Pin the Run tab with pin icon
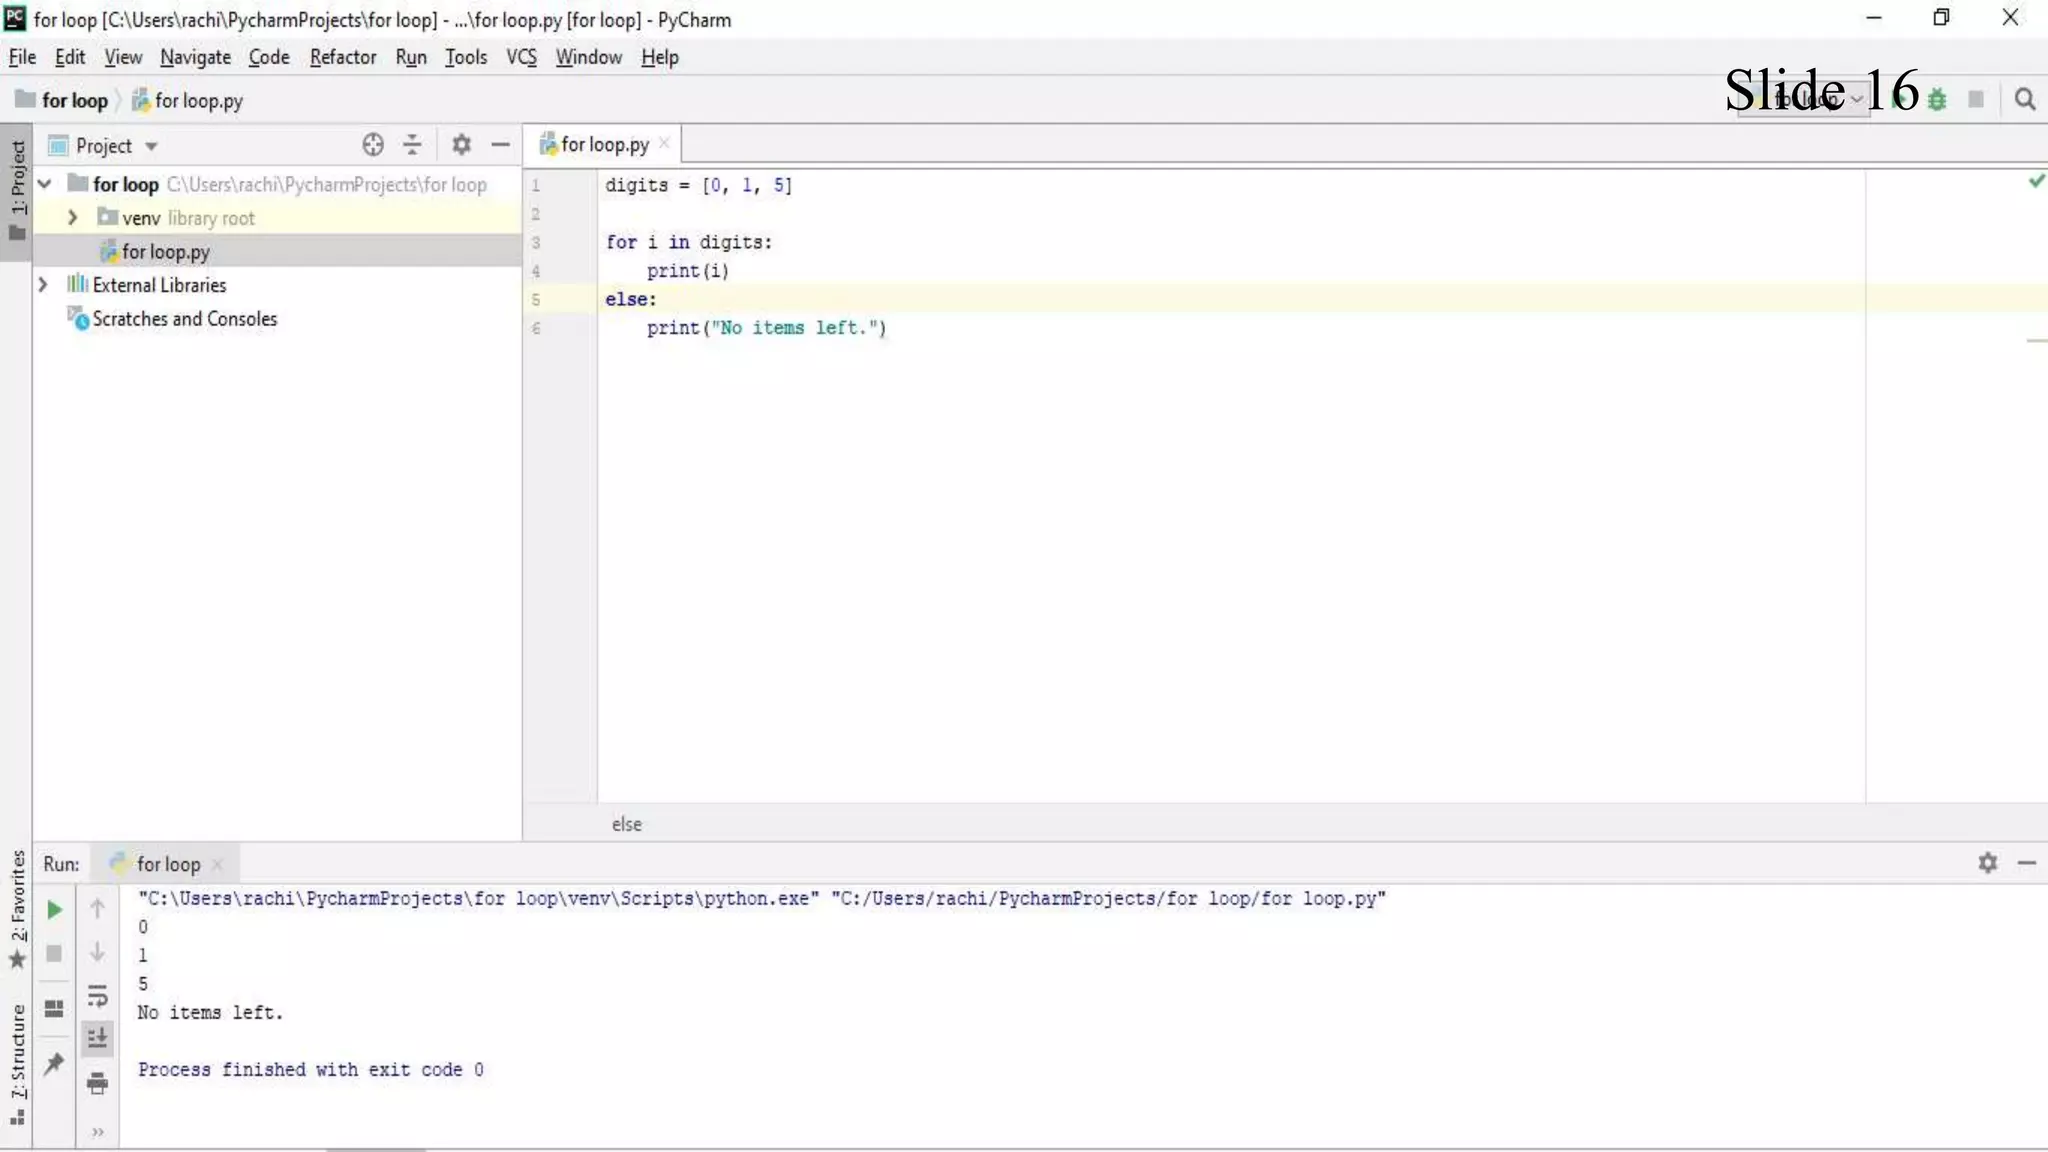The image size is (2048, 1152). (x=54, y=1064)
